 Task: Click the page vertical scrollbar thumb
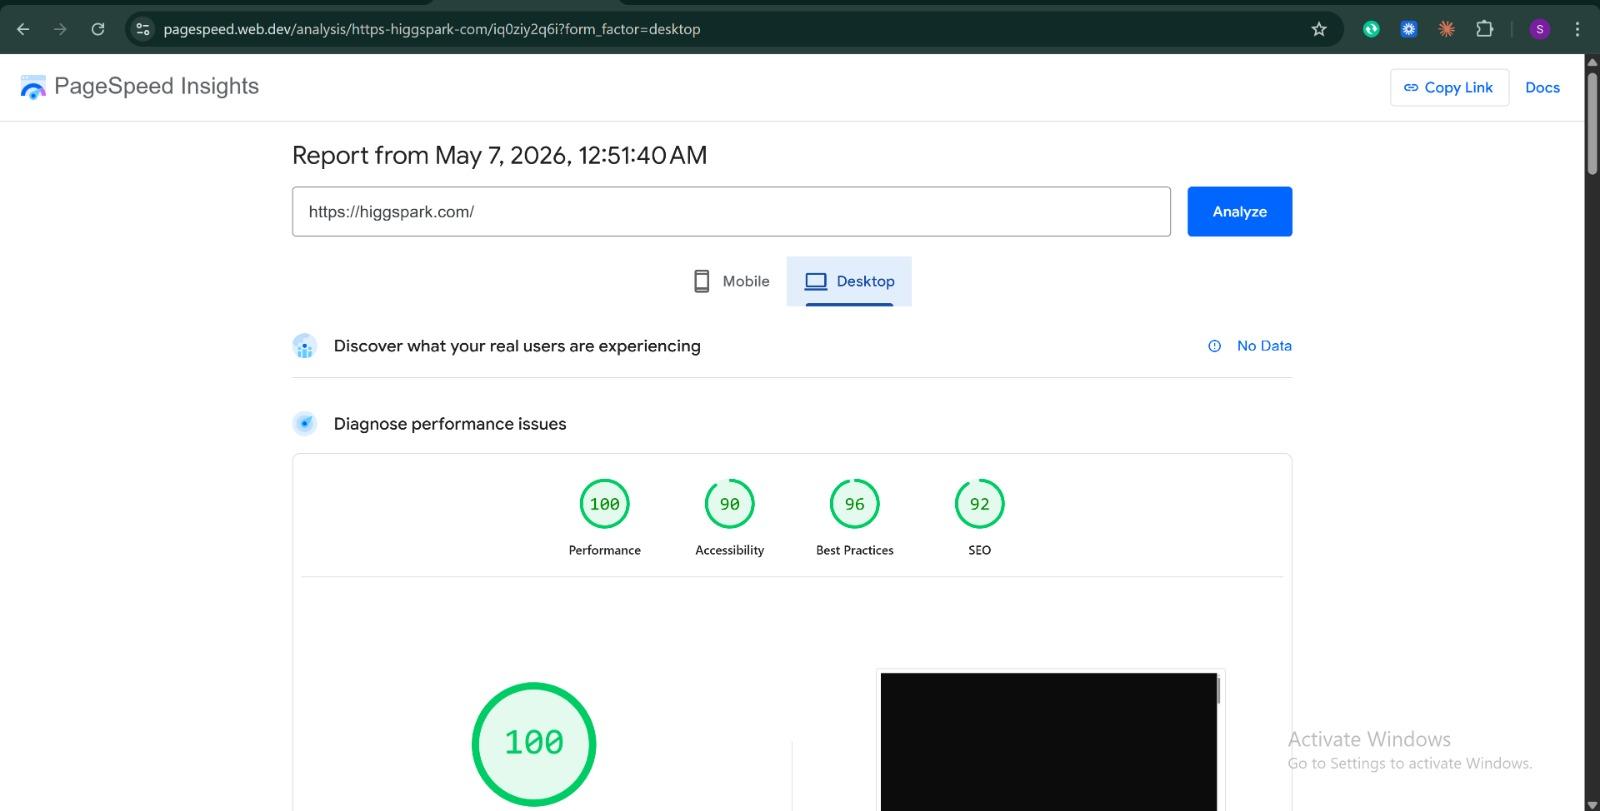1592,122
